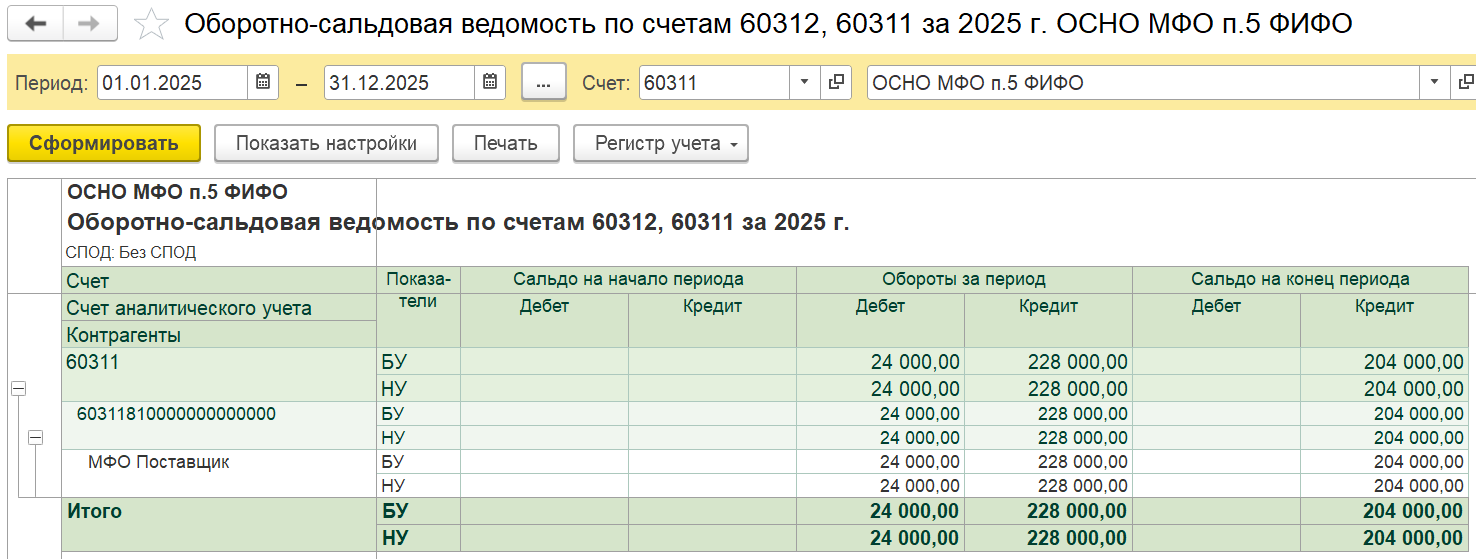Open the ОСНО МФО п.5 ФИФО organization dropdown
The image size is (1476, 559).
coord(1435,83)
